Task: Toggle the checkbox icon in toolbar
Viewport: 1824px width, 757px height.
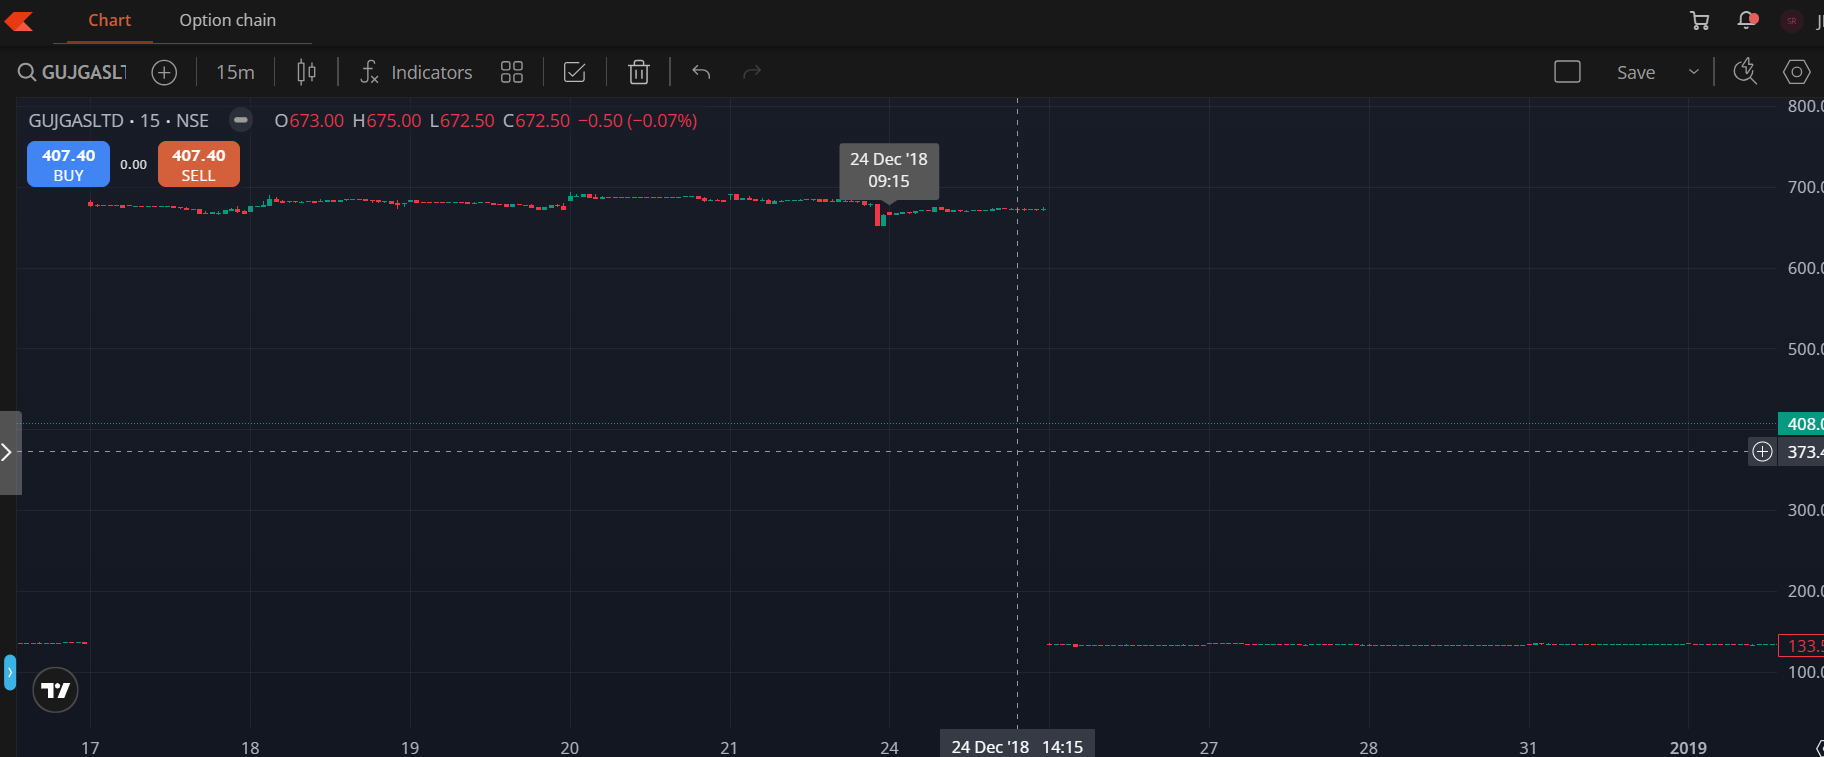Action: click(x=575, y=72)
